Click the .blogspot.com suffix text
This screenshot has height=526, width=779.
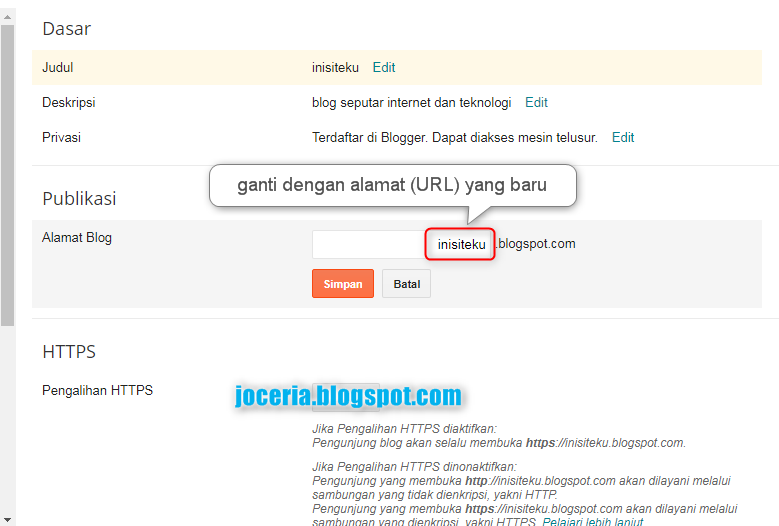(536, 243)
